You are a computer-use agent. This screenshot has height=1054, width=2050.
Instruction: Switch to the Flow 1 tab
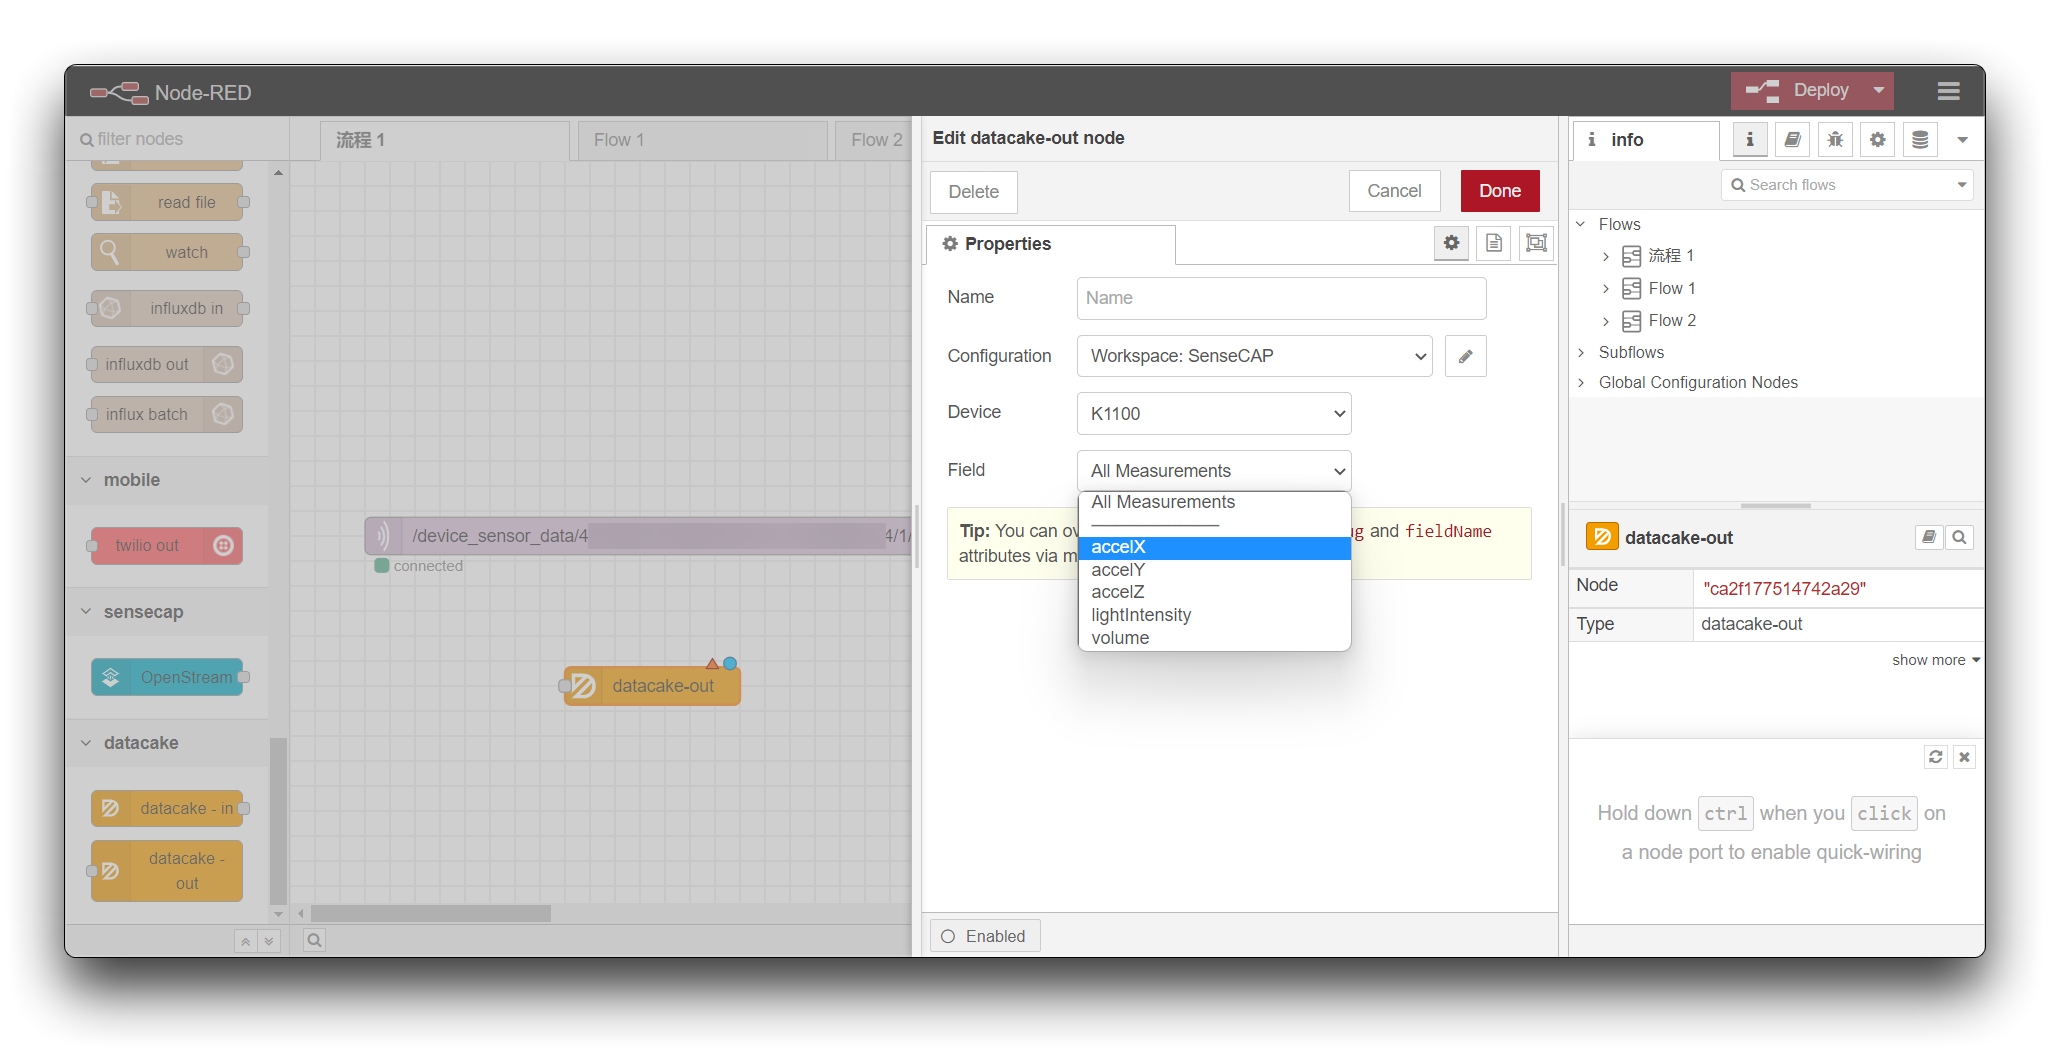[703, 141]
